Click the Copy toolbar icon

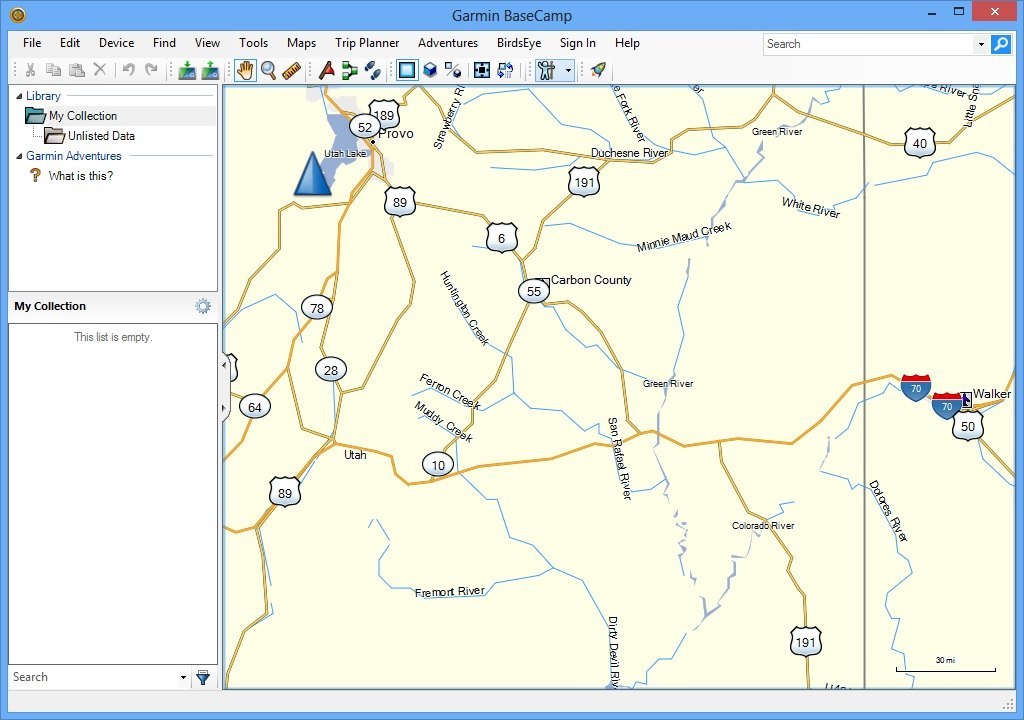(x=54, y=69)
